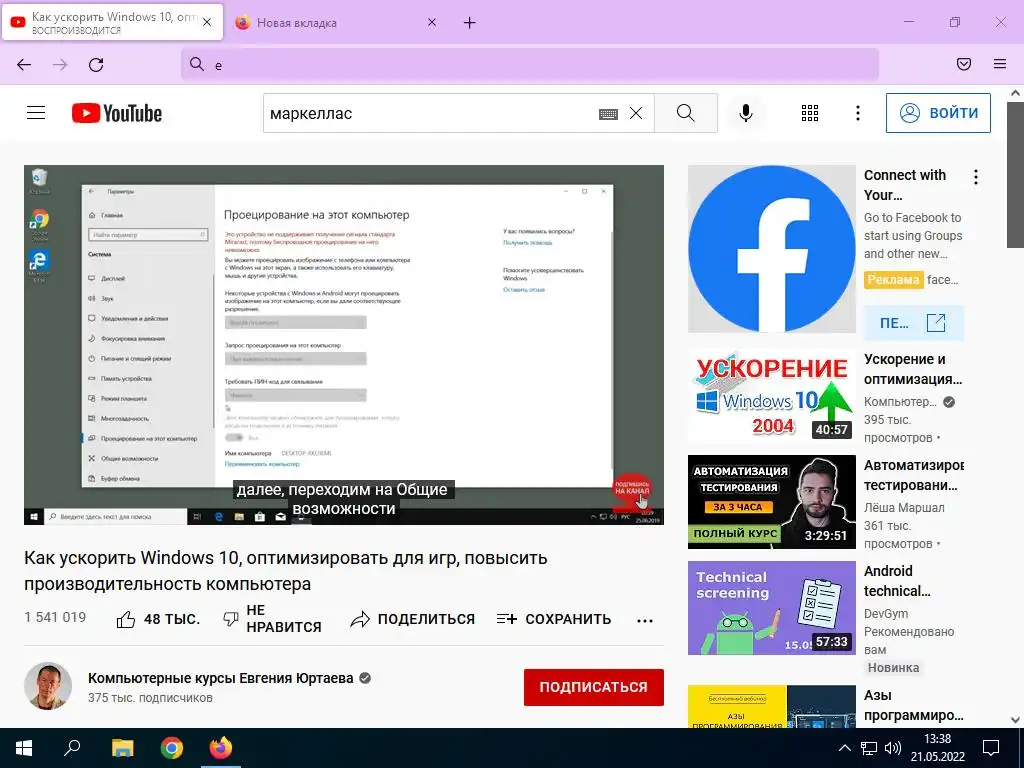Screen dimensions: 1024x768
Task: Show hidden system tray icons
Action: tap(844, 748)
